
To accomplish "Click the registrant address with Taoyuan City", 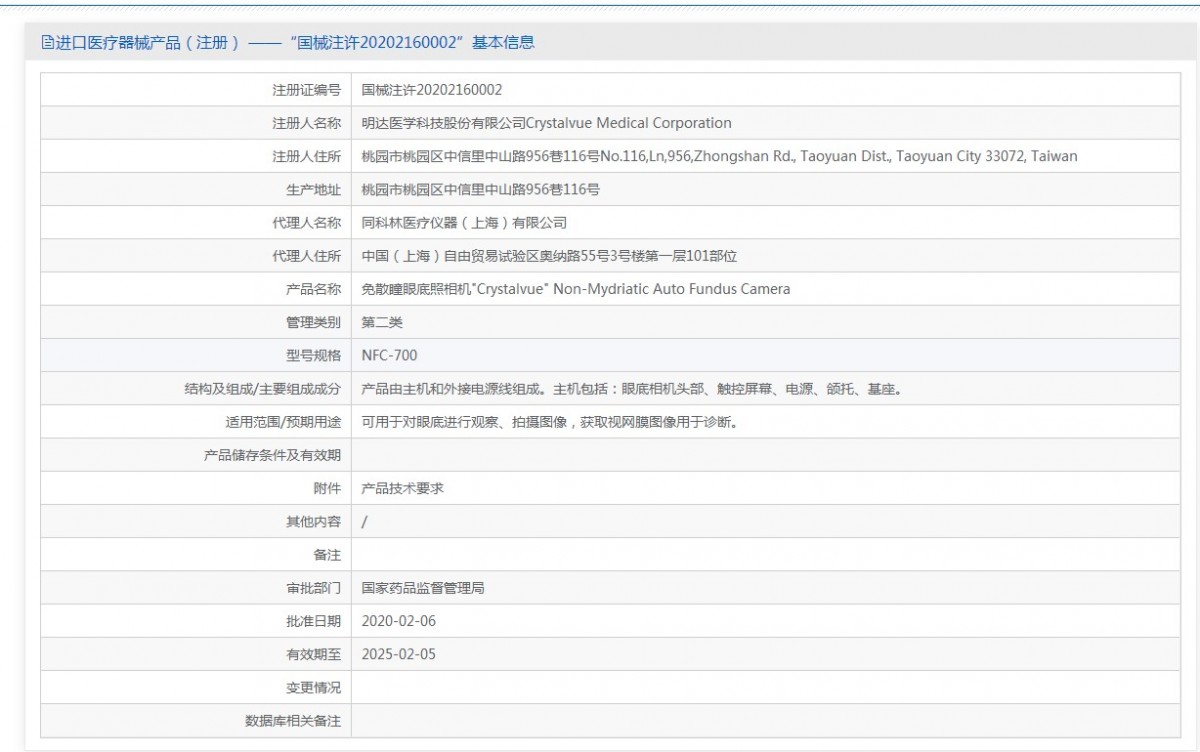I will [x=719, y=156].
